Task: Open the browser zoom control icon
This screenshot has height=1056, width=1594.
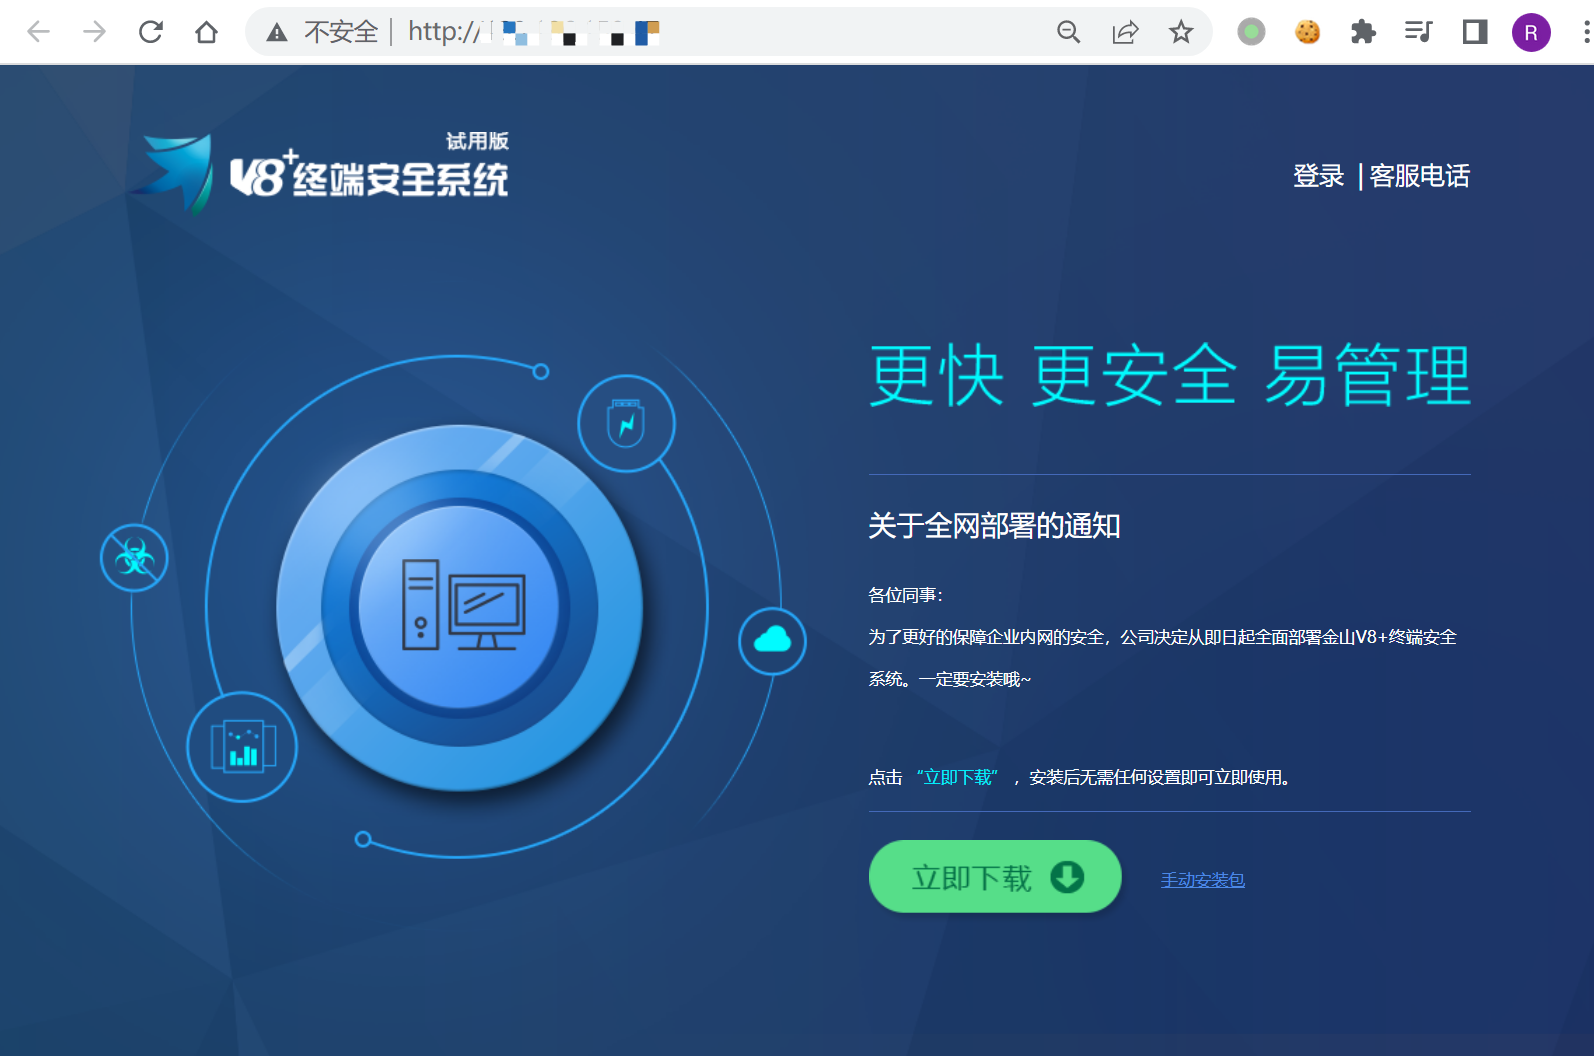Action: (1068, 32)
